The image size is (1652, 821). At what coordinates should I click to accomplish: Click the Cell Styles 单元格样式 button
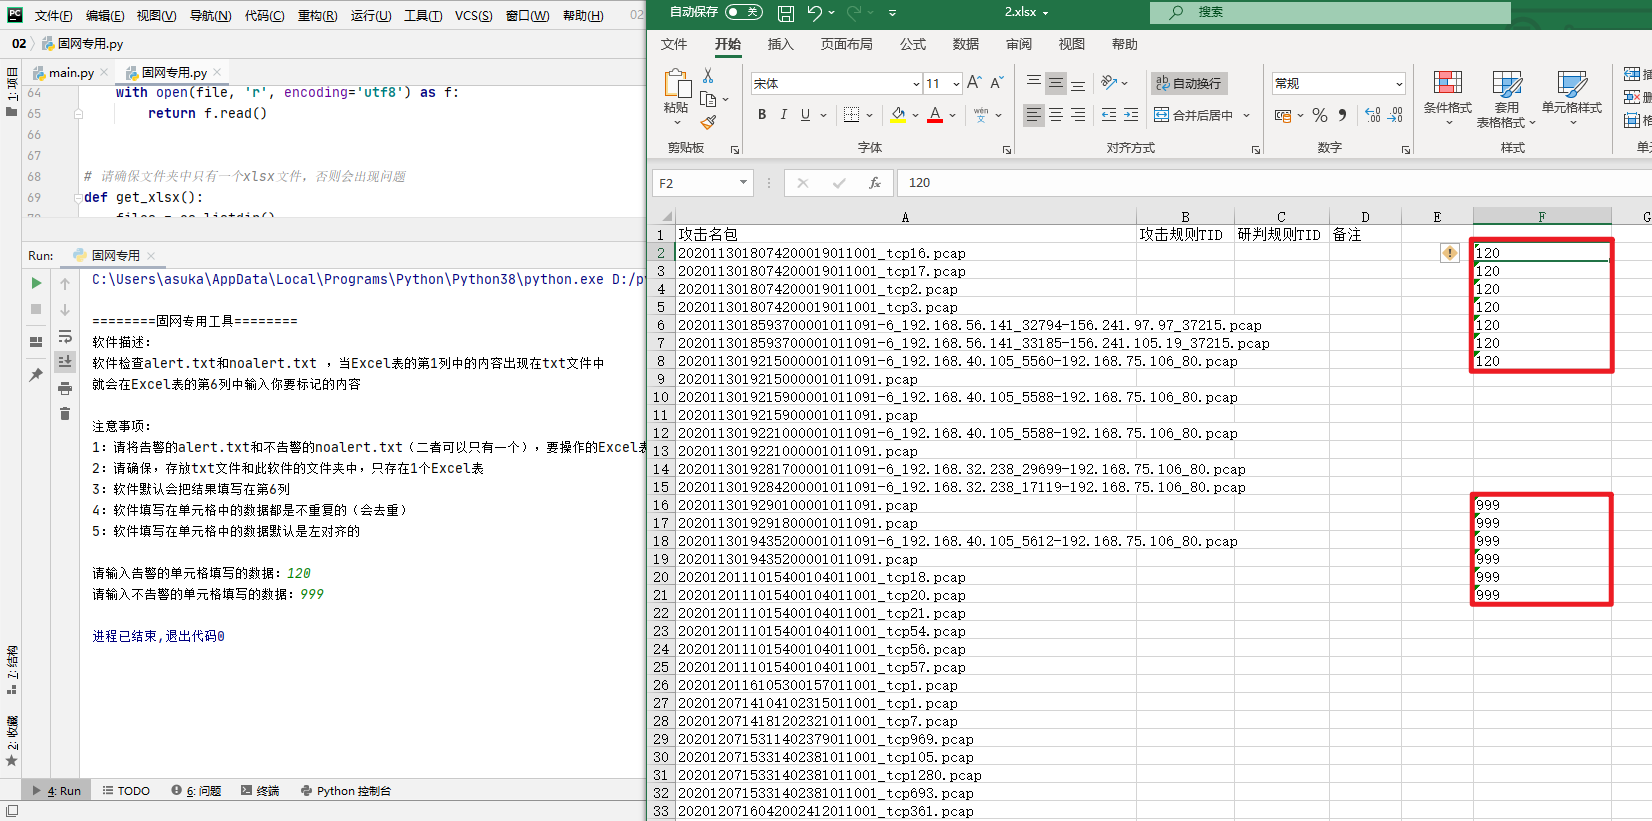pos(1572,97)
